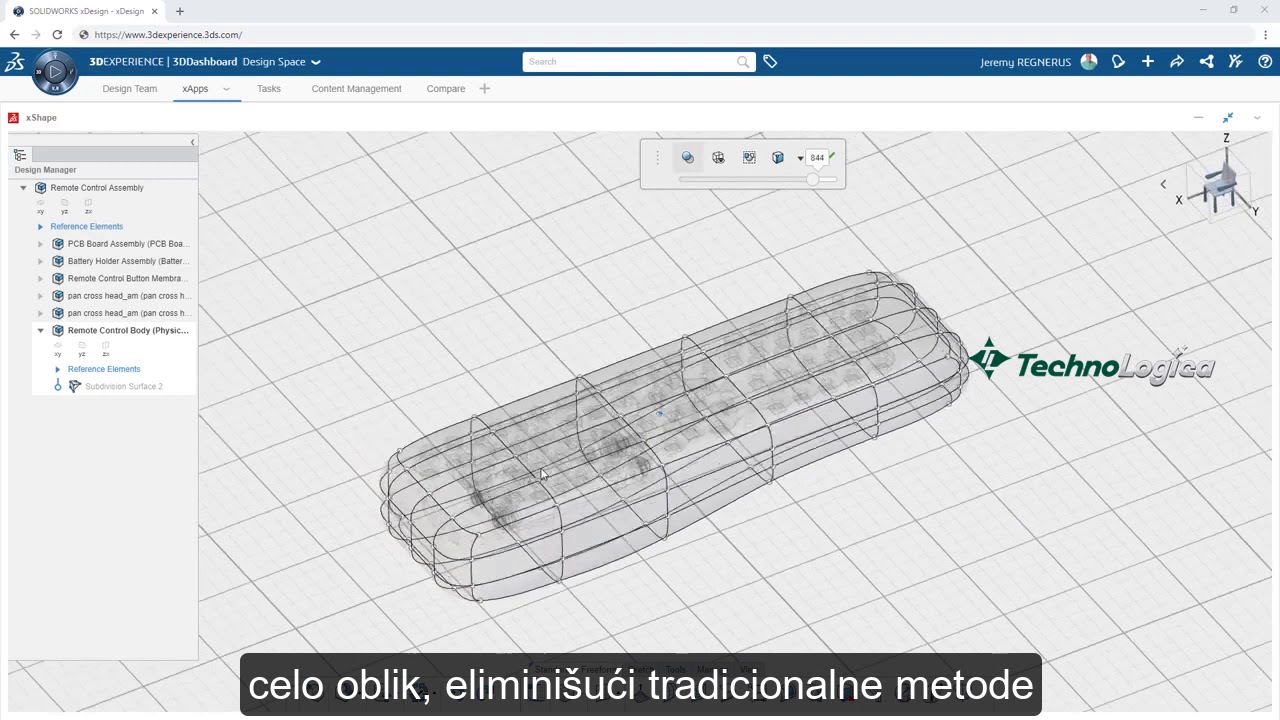The height and width of the screenshot is (720, 1280).
Task: Expand the PCB Board Assembly node
Action: [x=41, y=244]
